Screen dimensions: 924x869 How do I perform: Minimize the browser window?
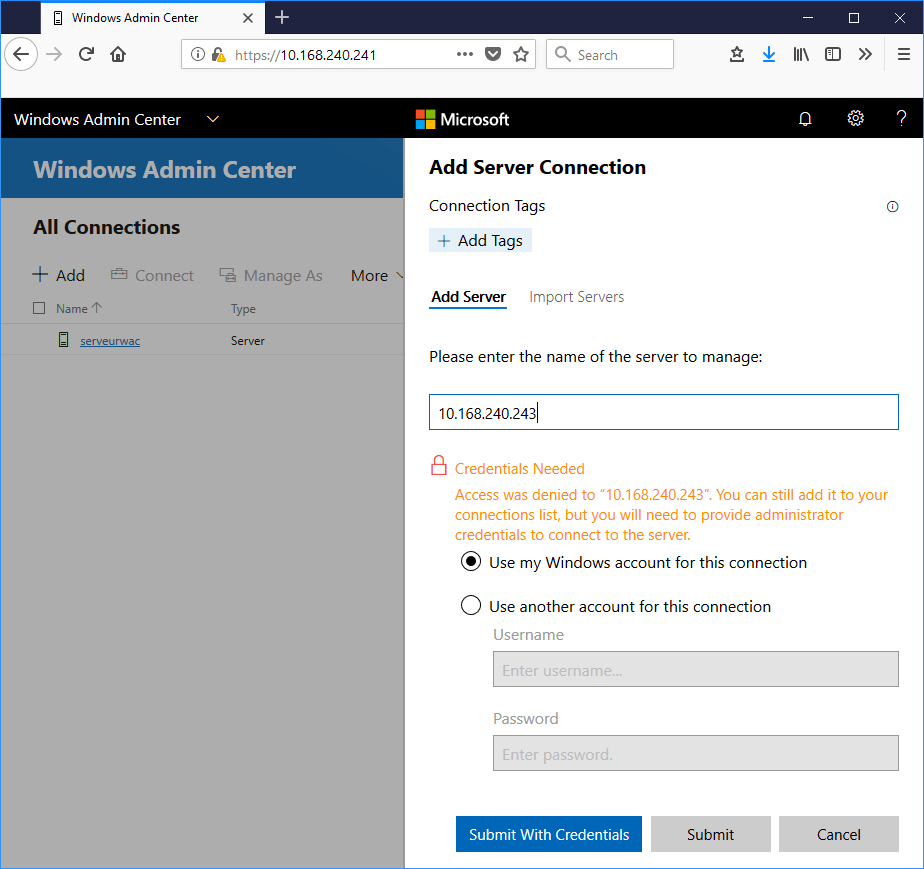[808, 18]
